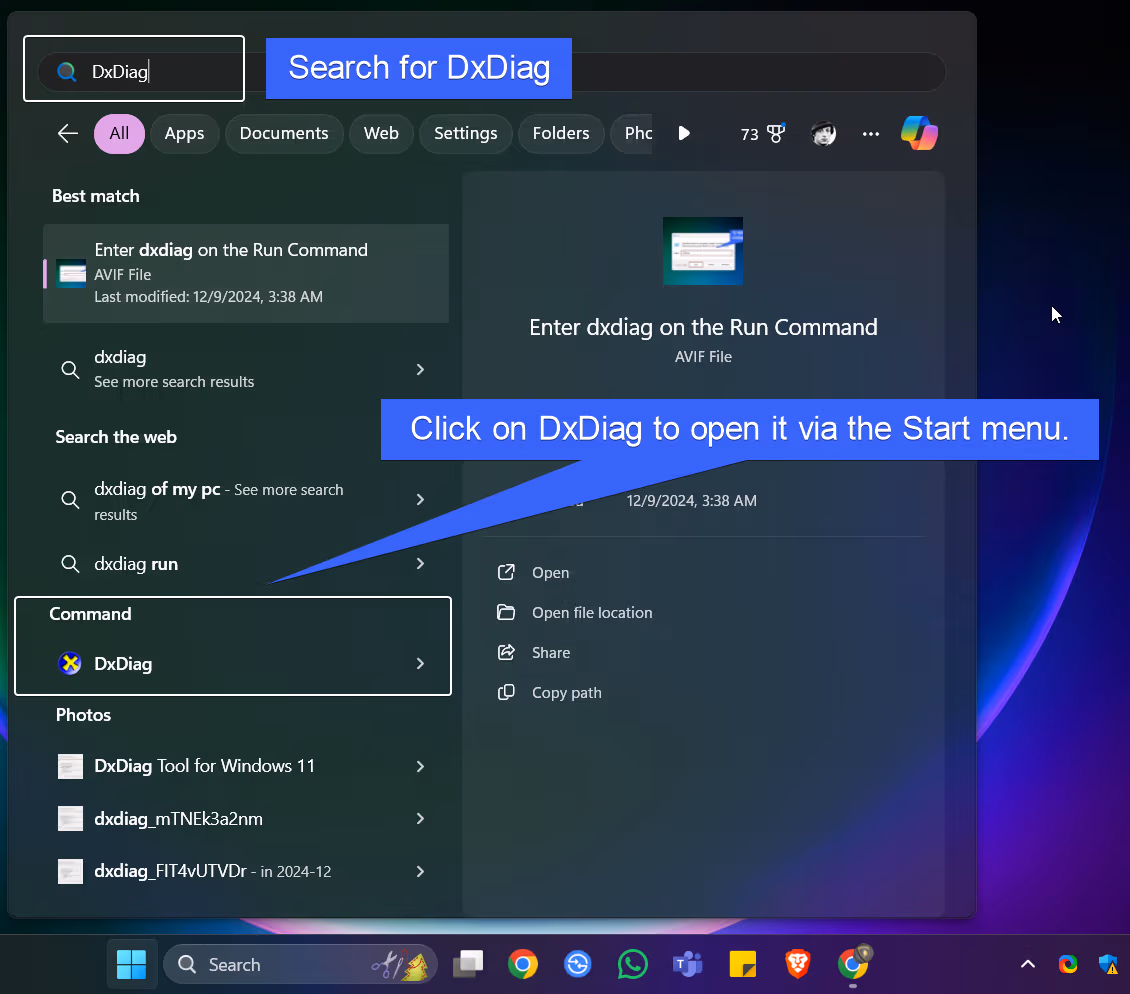
Task: Click the yellow-blue DxDiag X icon
Action: click(70, 663)
